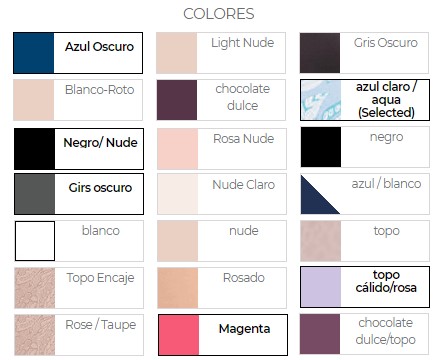Screen dimensions: 442x360
Task: Choose the plain negro color option
Action: 365,147
